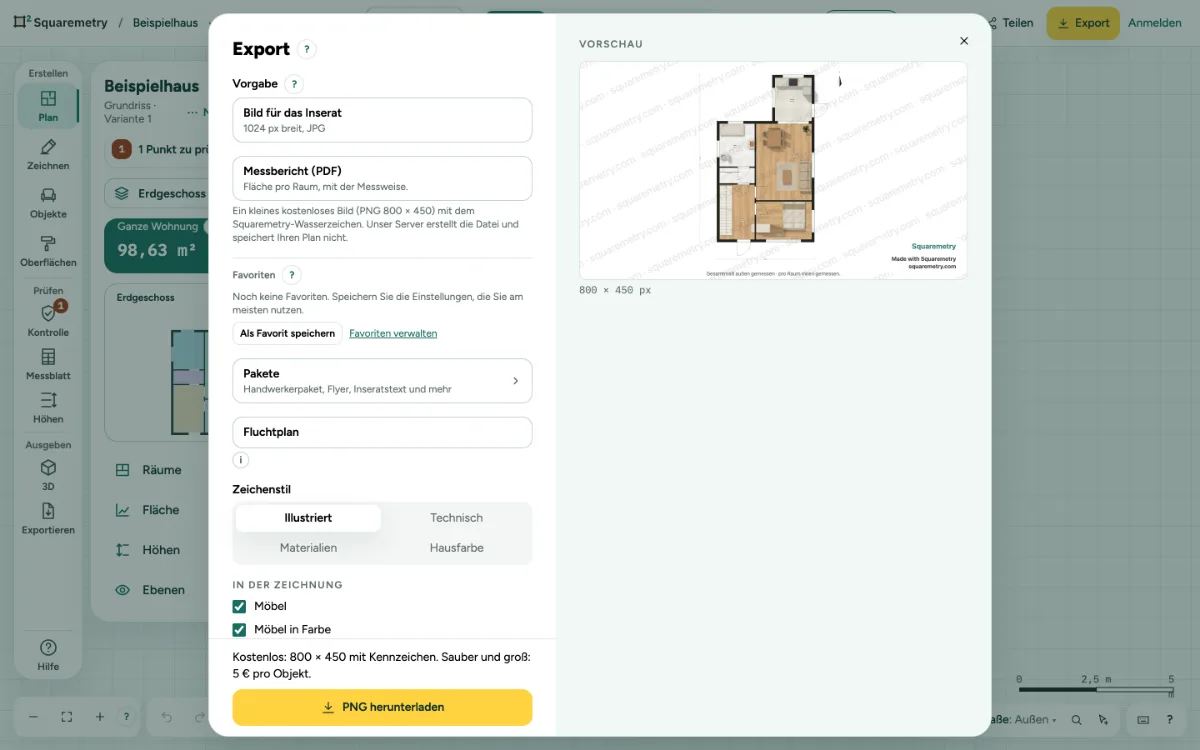Open the Hilfe help icon
1200x750 pixels.
[x=48, y=655]
